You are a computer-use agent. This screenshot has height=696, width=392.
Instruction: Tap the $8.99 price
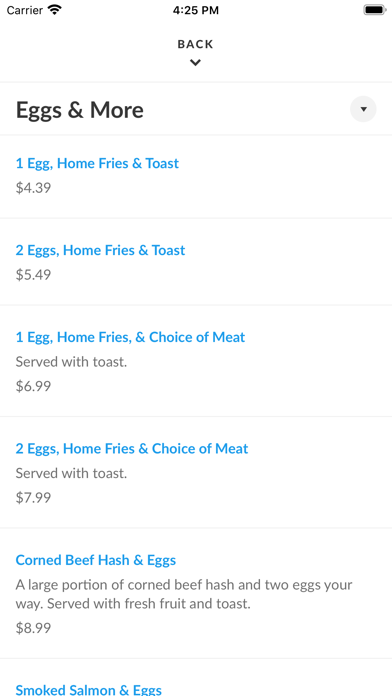(33, 628)
